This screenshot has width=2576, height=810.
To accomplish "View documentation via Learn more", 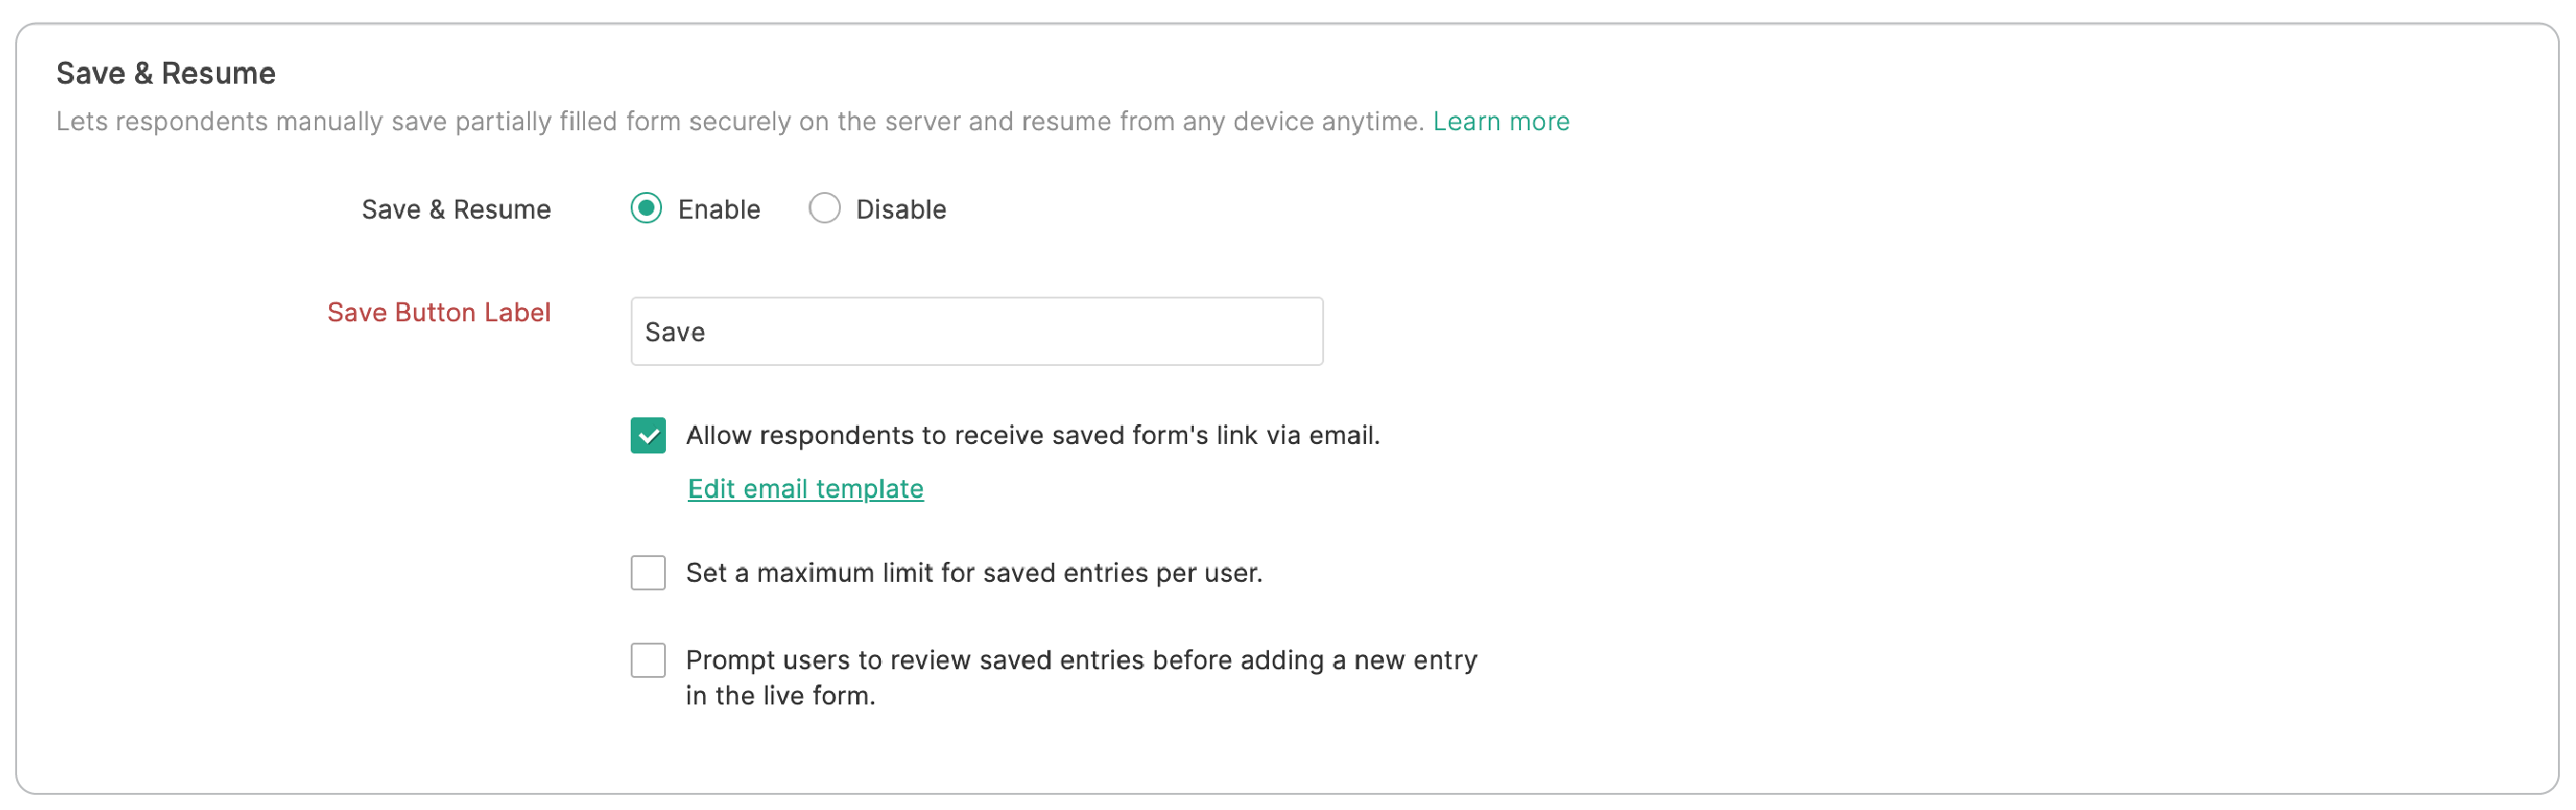I will (1501, 121).
